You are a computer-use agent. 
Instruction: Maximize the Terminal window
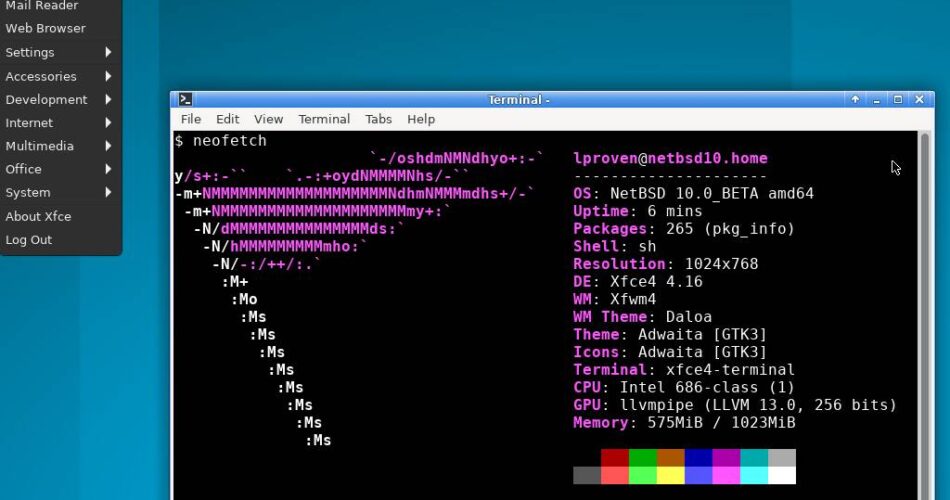coord(898,99)
